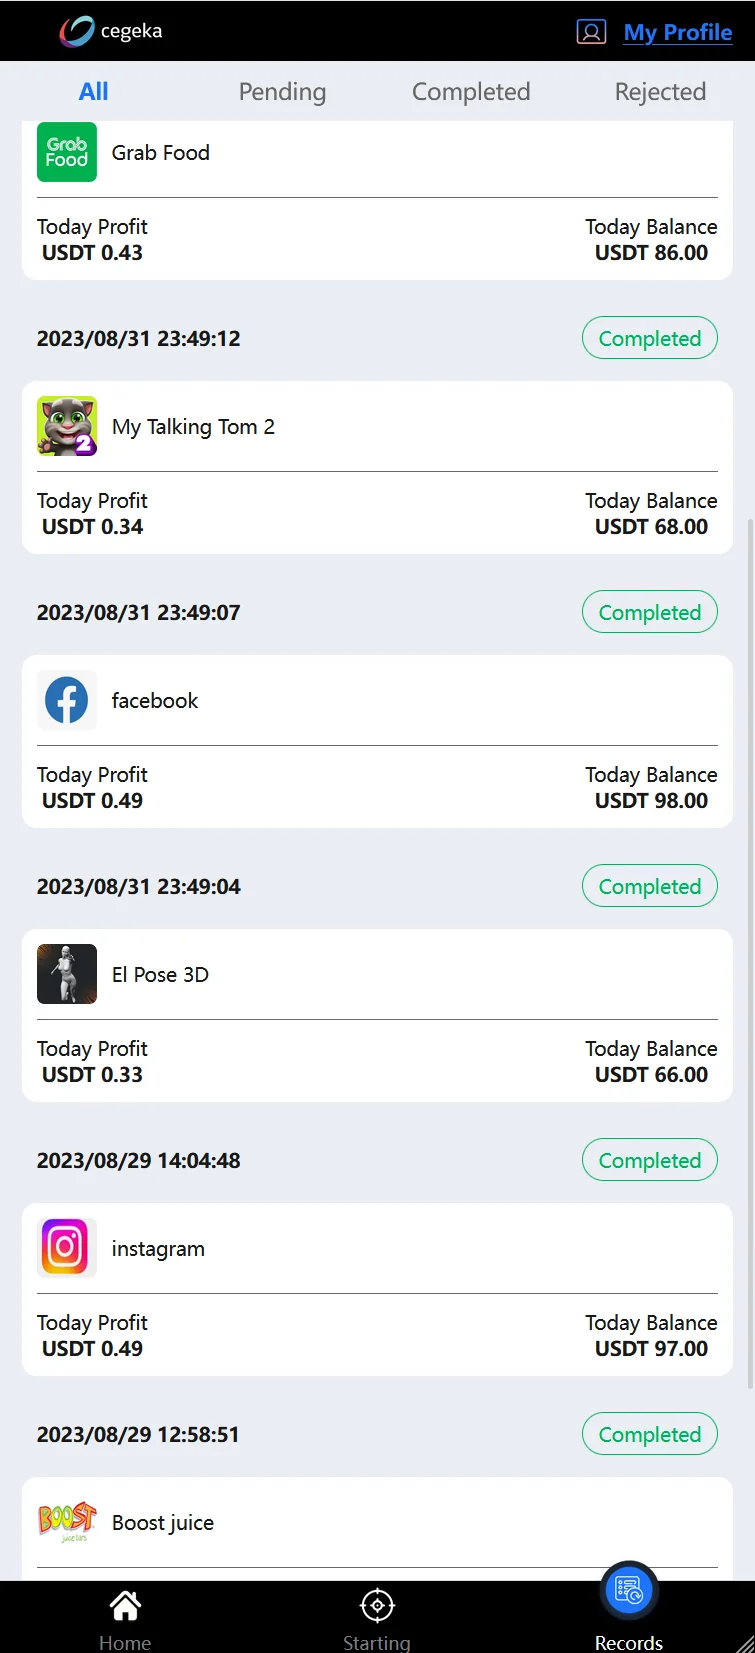Click the Grab Food app icon
The image size is (755, 1653).
(67, 152)
